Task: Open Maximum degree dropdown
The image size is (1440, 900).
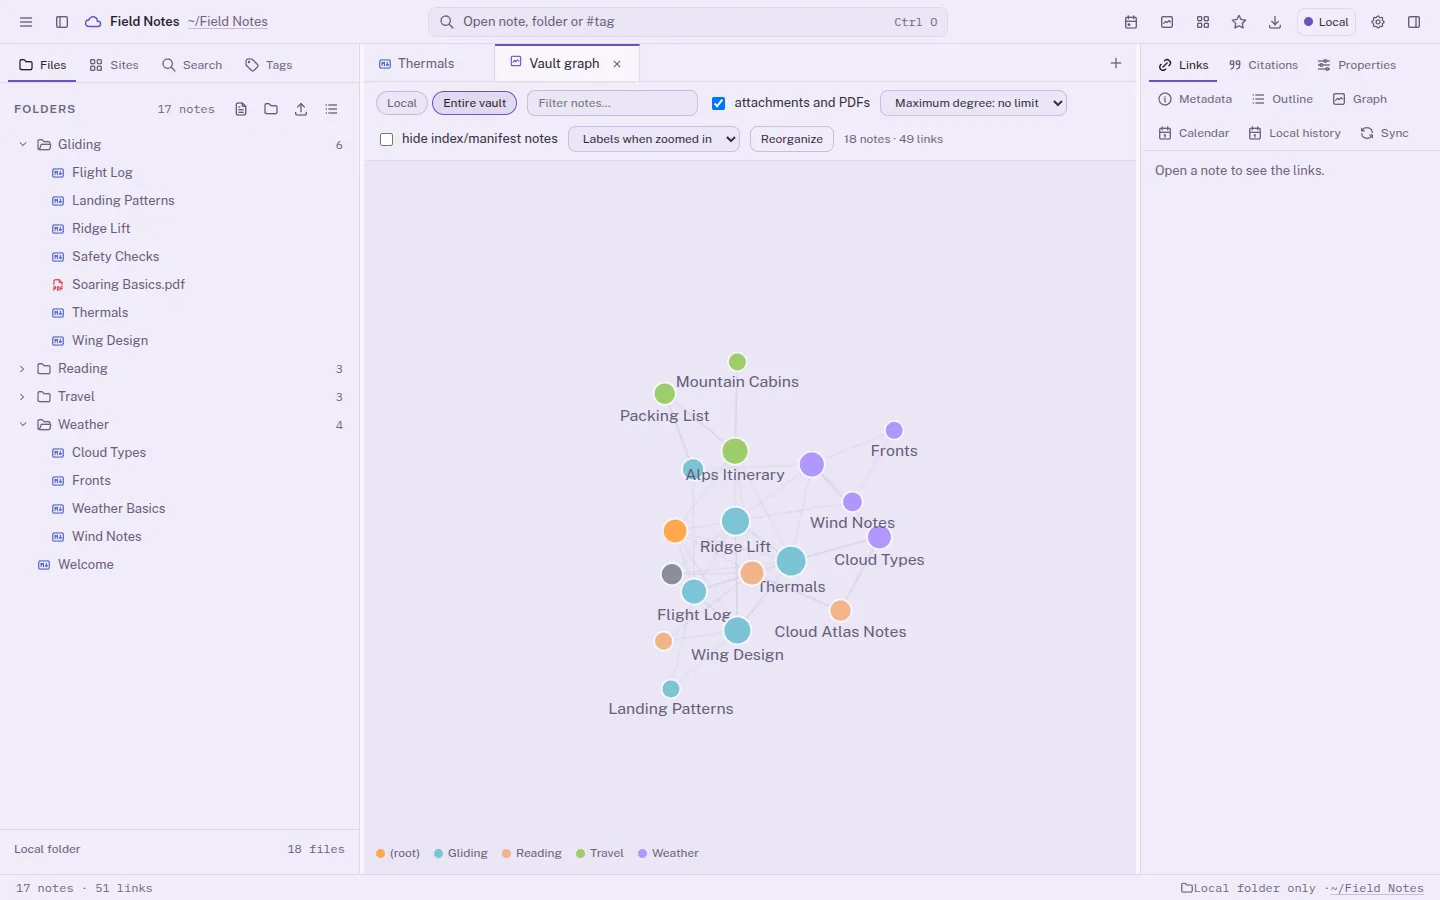Action: pyautogui.click(x=973, y=103)
